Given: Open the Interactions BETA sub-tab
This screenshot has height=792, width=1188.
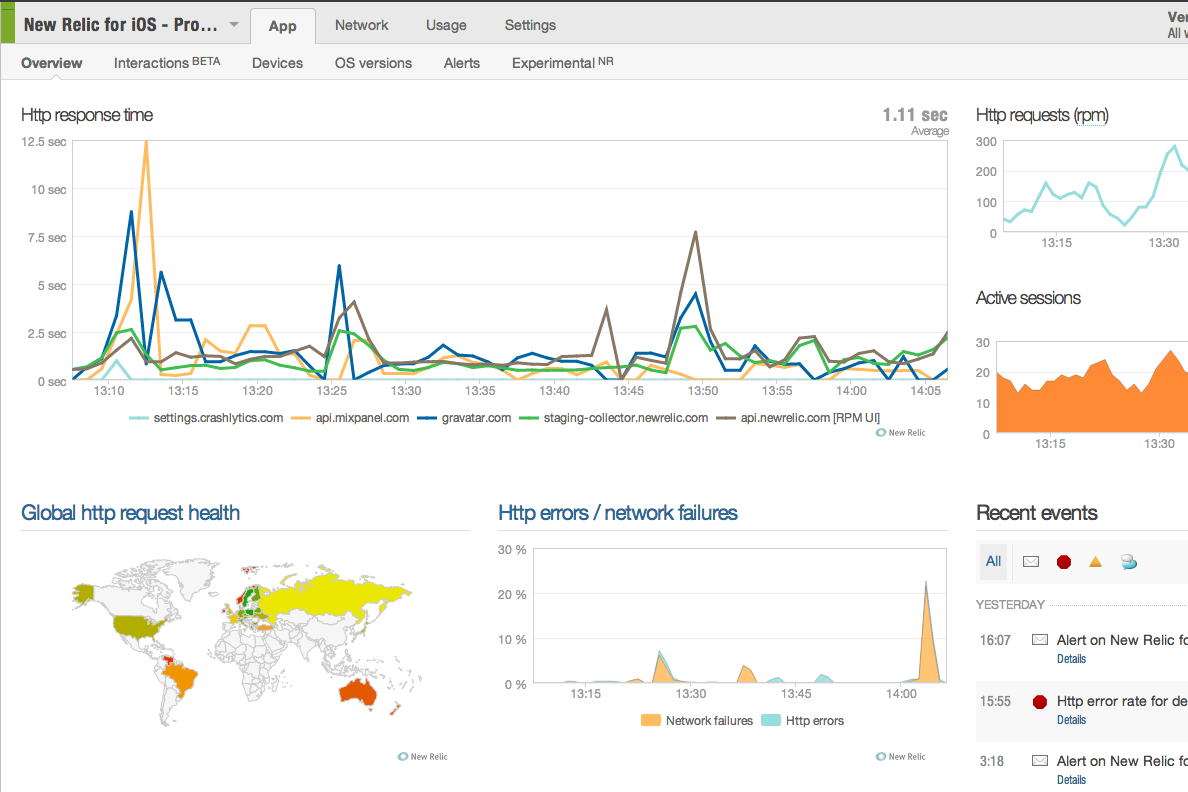Looking at the screenshot, I should pyautogui.click(x=167, y=63).
